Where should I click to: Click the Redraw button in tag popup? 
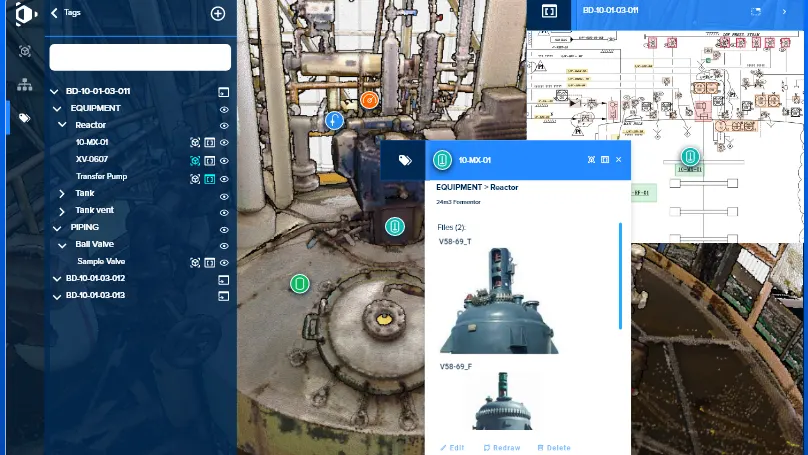(x=502, y=448)
